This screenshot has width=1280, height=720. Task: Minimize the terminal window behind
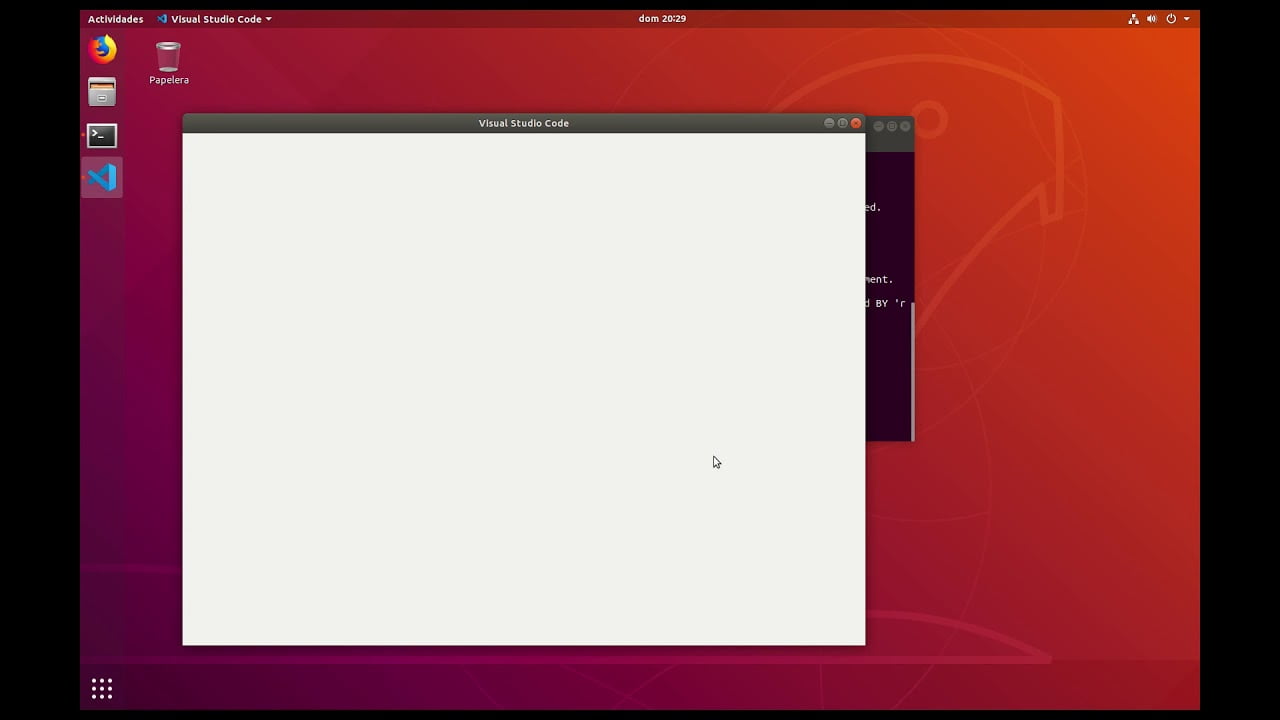[x=879, y=126]
